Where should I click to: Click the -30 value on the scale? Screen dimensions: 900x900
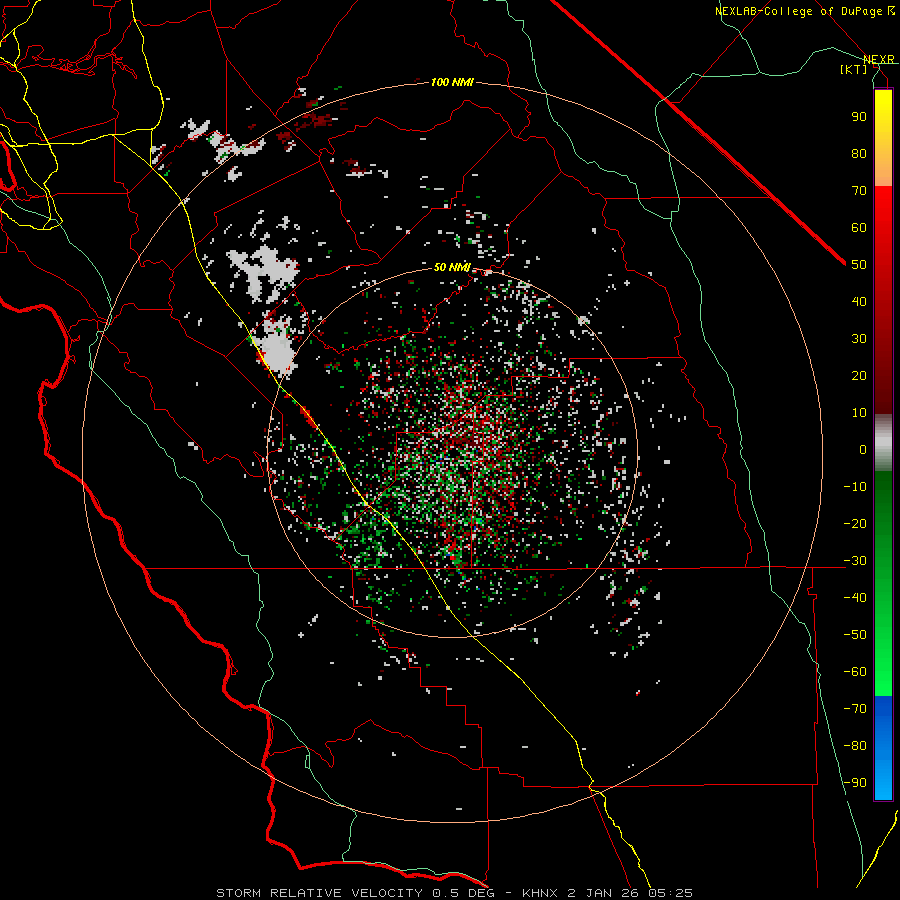[x=855, y=561]
